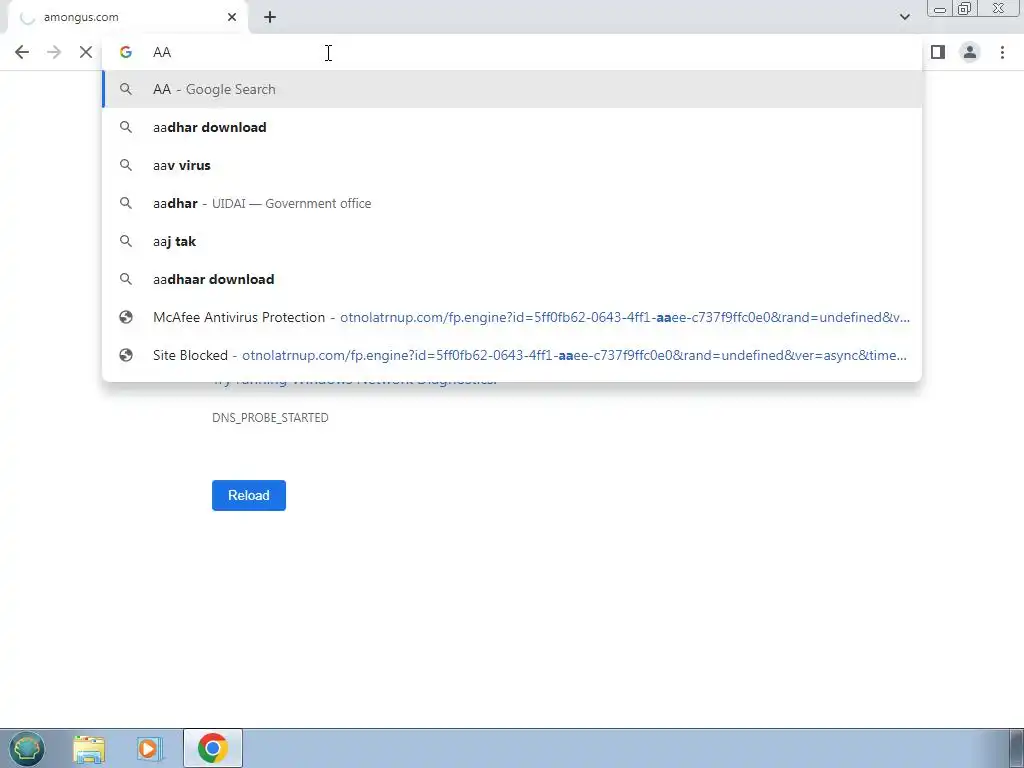1024x768 pixels.
Task: Click the address bar text AA
Action: tap(162, 52)
